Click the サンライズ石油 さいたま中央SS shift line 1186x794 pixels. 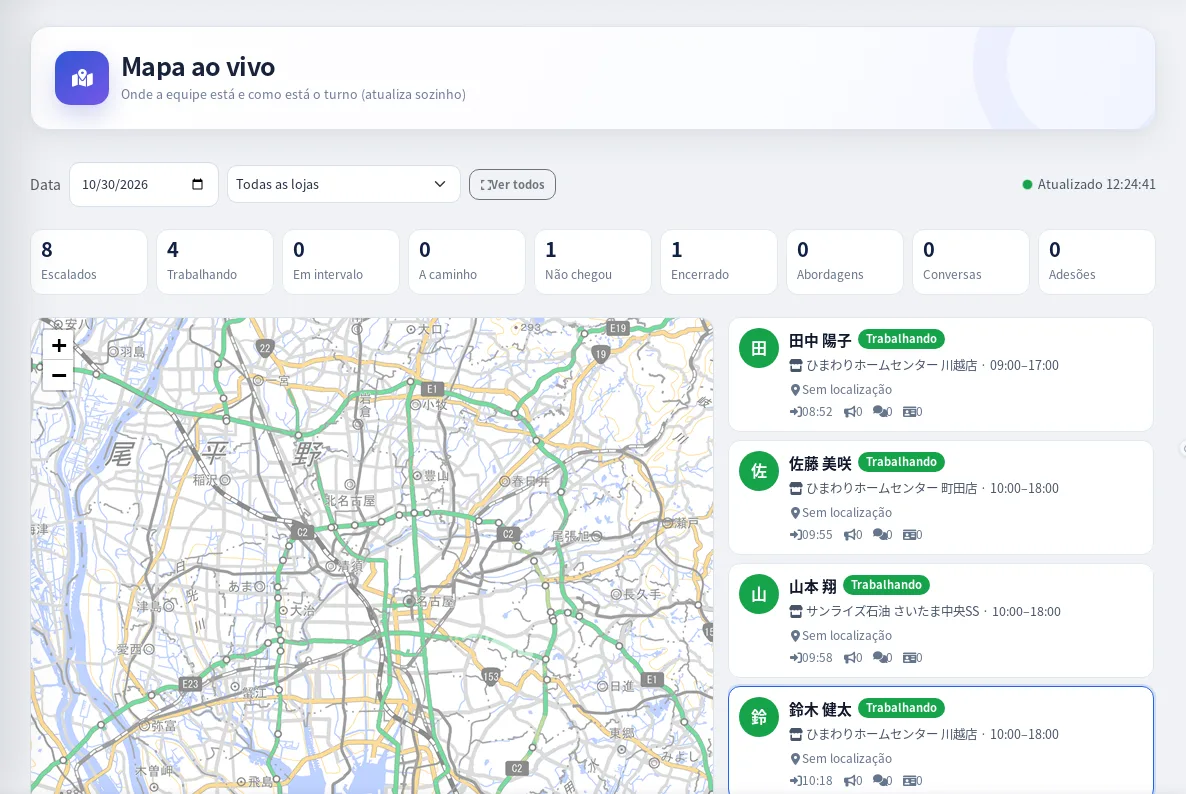[925, 612]
